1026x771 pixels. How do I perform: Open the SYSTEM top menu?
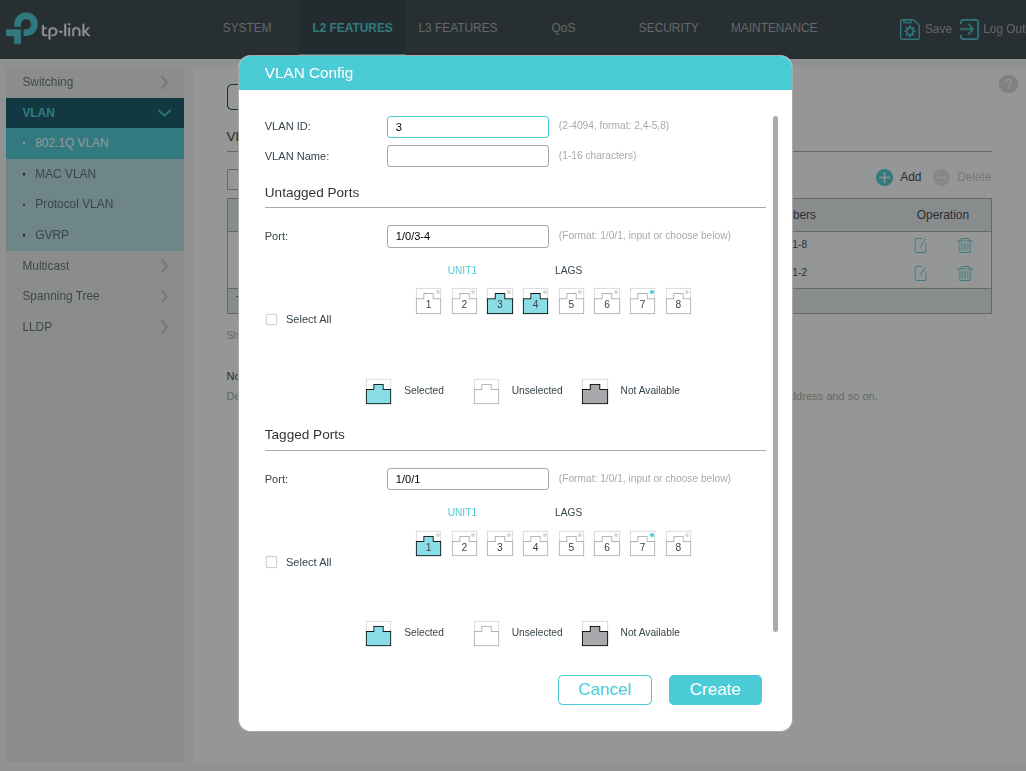(x=247, y=28)
